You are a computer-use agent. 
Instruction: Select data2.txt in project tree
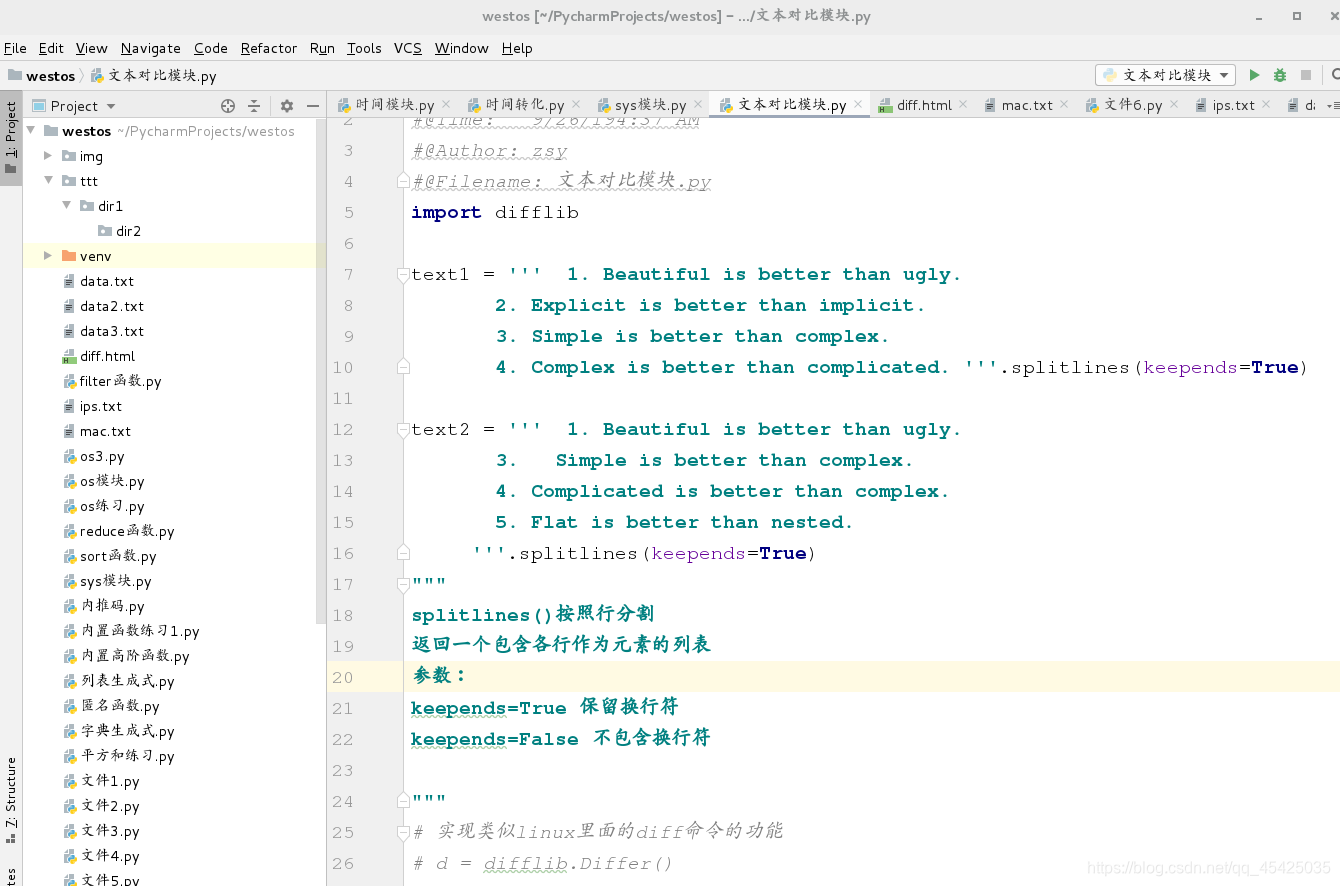click(112, 306)
